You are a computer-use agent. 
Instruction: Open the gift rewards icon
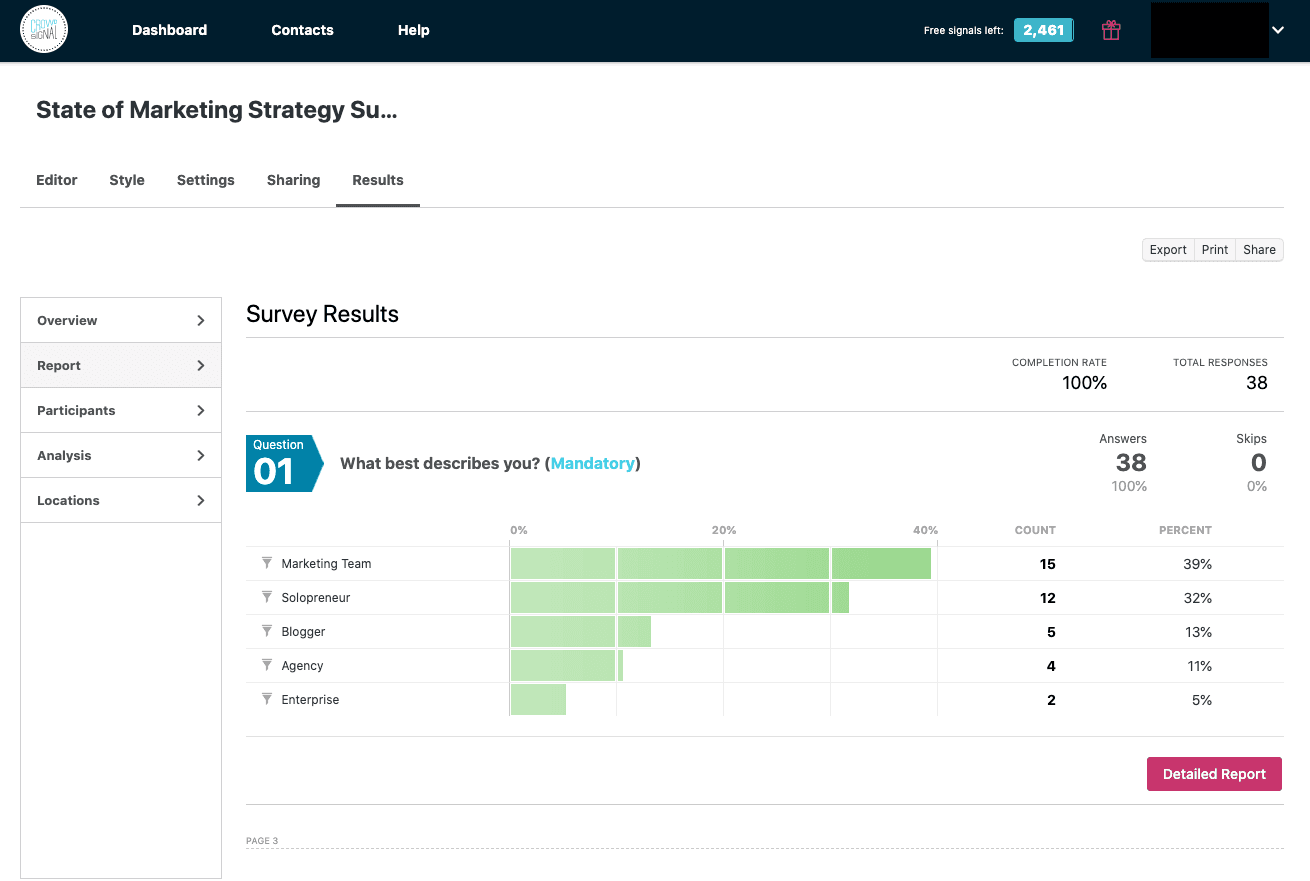[x=1111, y=30]
